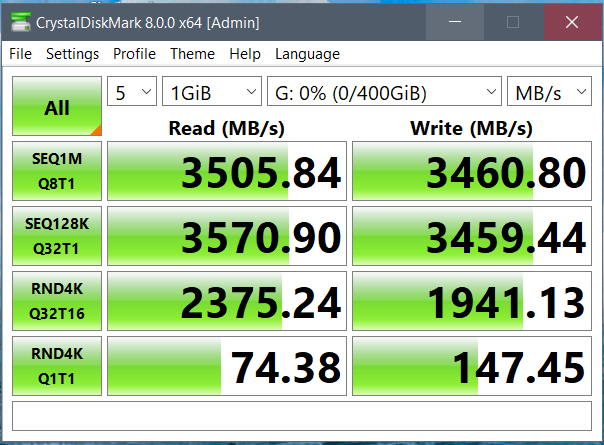The width and height of the screenshot is (604, 445).
Task: Click the CrystalDiskMark title bar icon
Action: 21,22
